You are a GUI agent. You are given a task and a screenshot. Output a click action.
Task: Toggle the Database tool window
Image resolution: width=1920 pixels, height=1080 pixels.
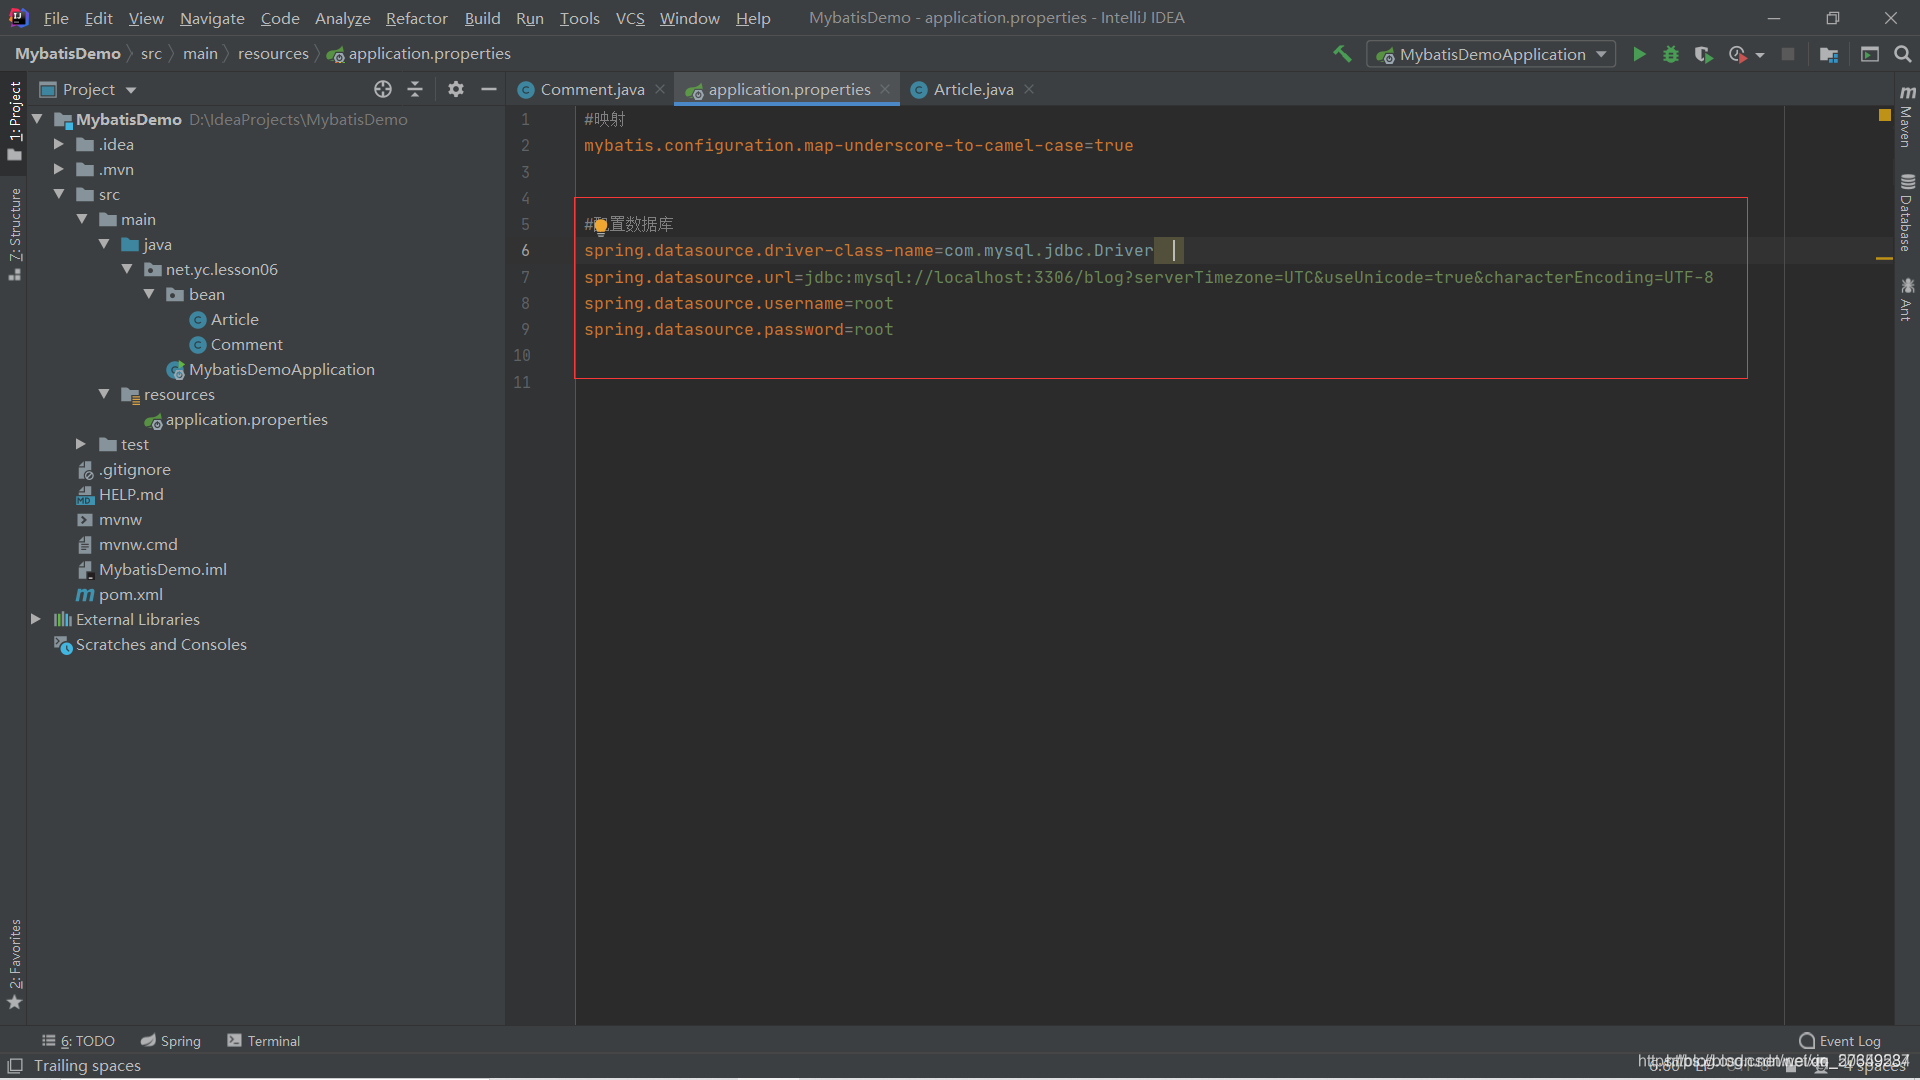pyautogui.click(x=1906, y=214)
